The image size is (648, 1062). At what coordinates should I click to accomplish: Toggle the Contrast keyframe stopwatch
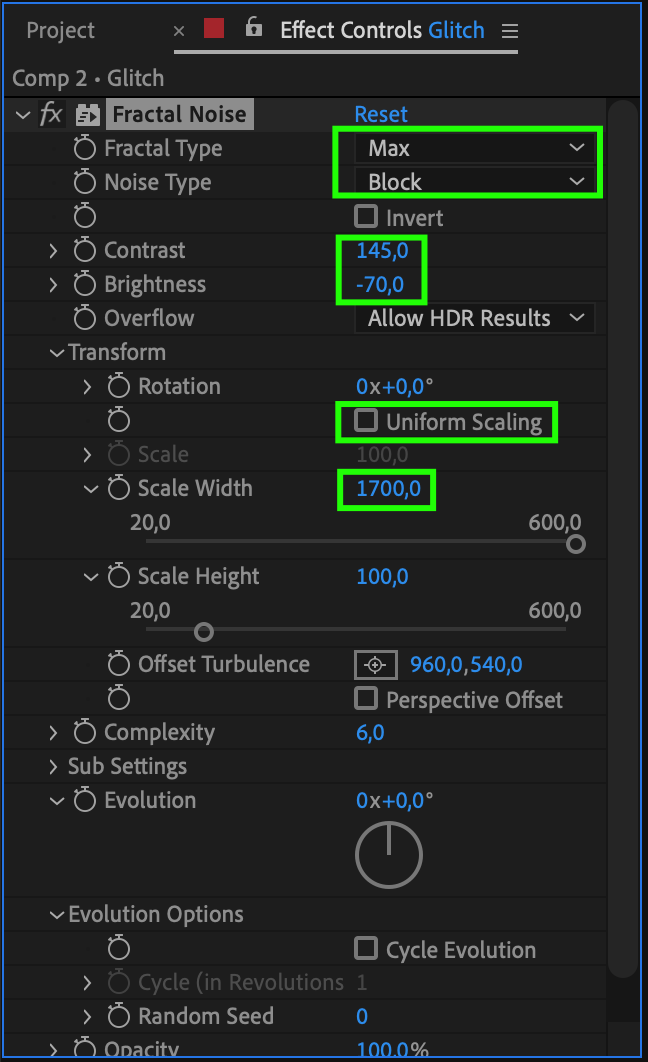tap(86, 251)
